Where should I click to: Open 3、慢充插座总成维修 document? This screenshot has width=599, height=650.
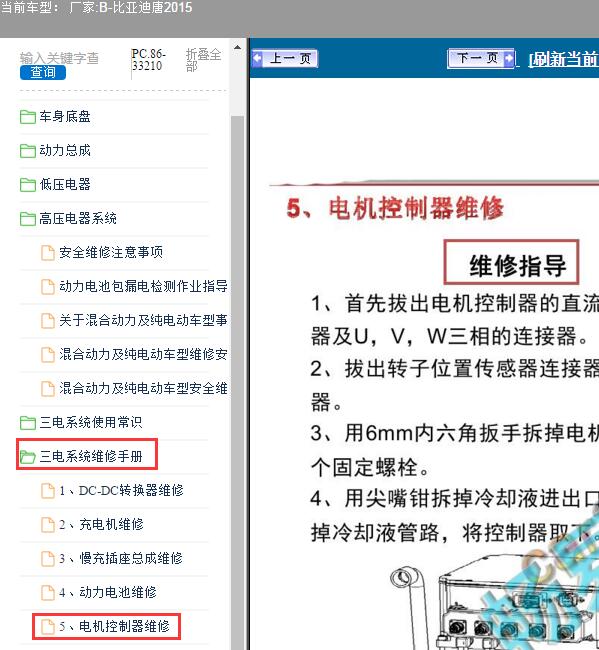pos(121,558)
